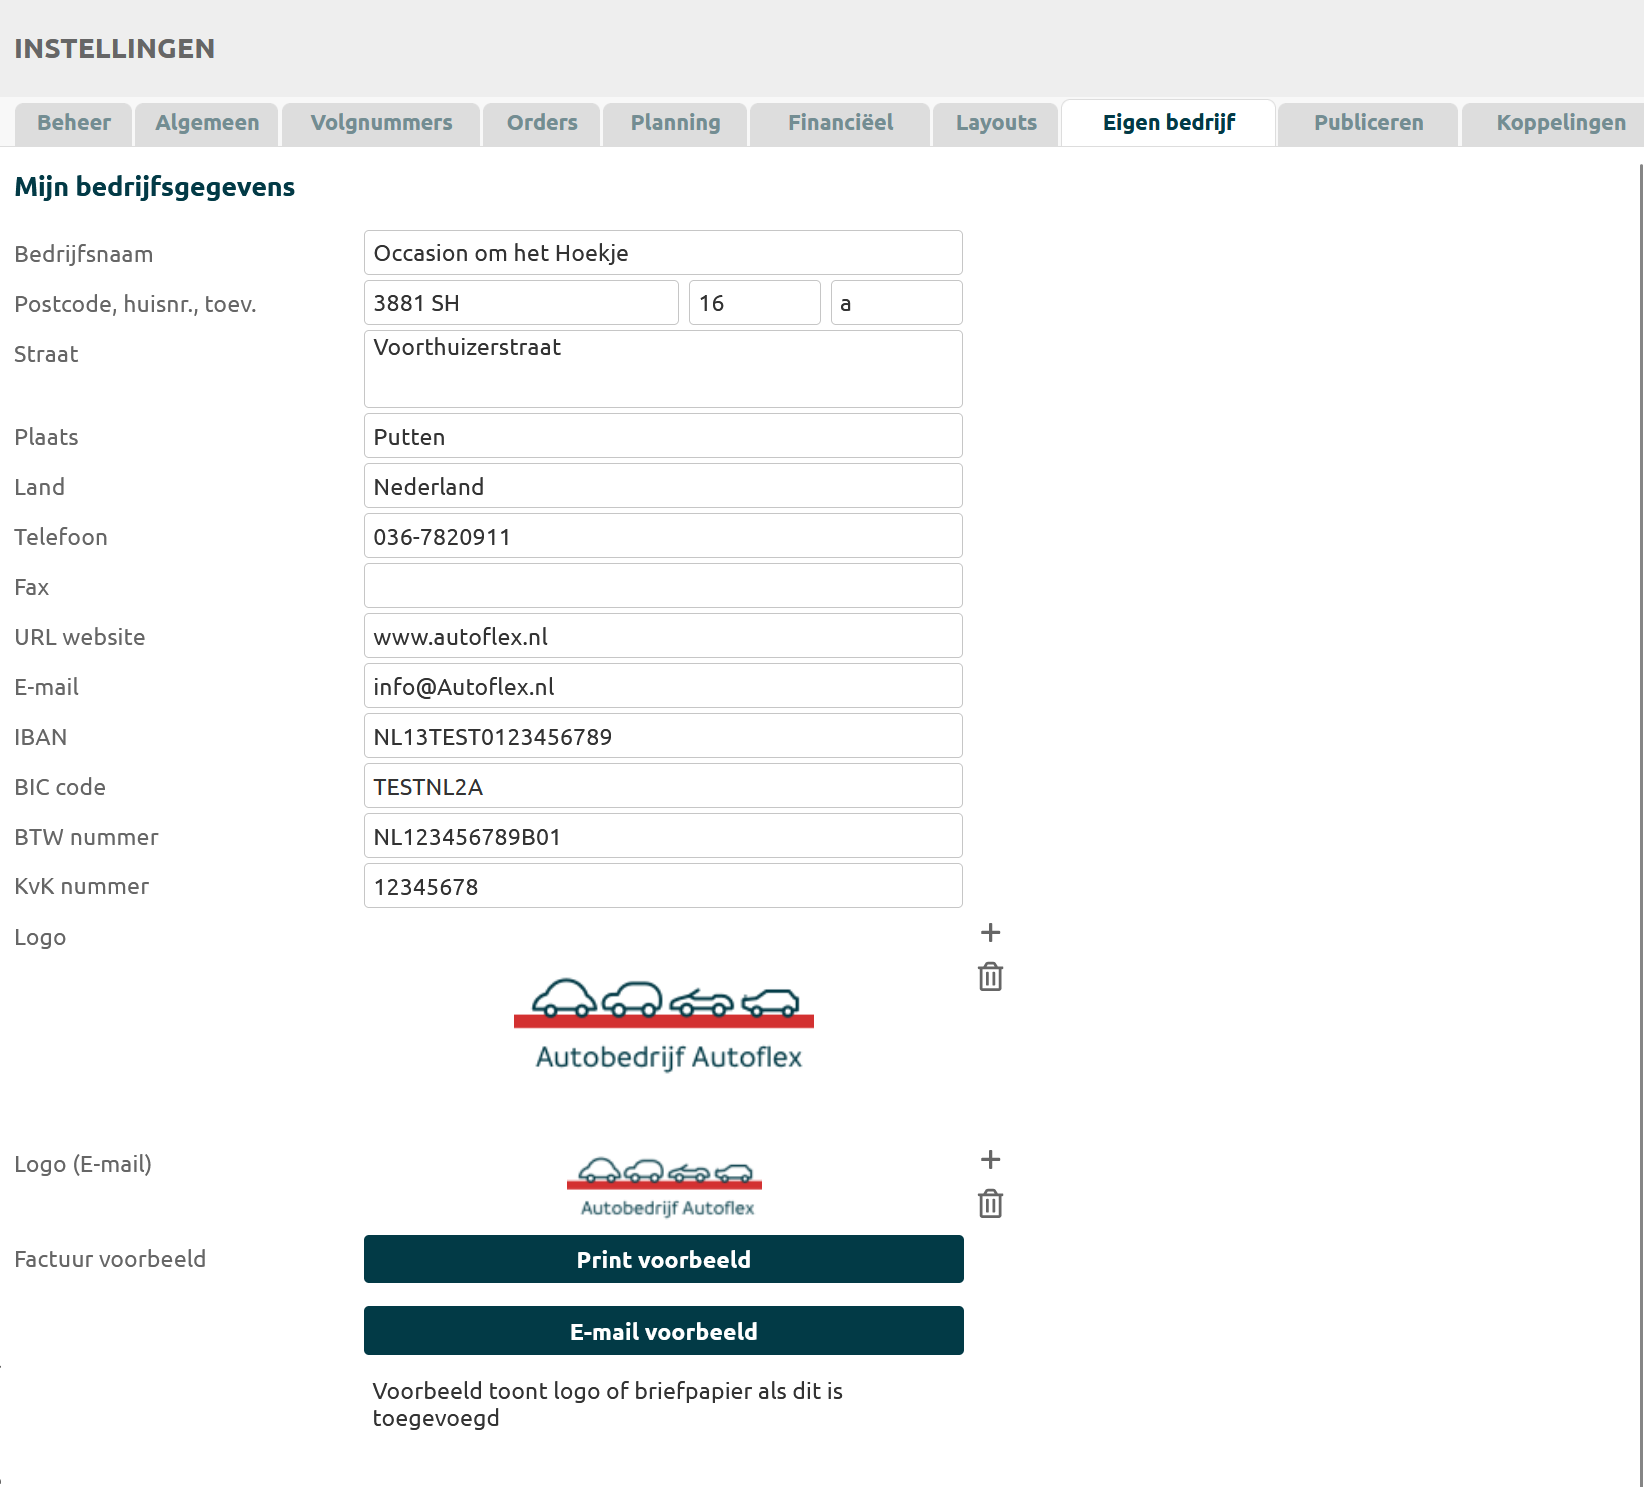This screenshot has width=1644, height=1487.
Task: Click the small e-mail logo thumbnail
Action: pyautogui.click(x=665, y=1188)
